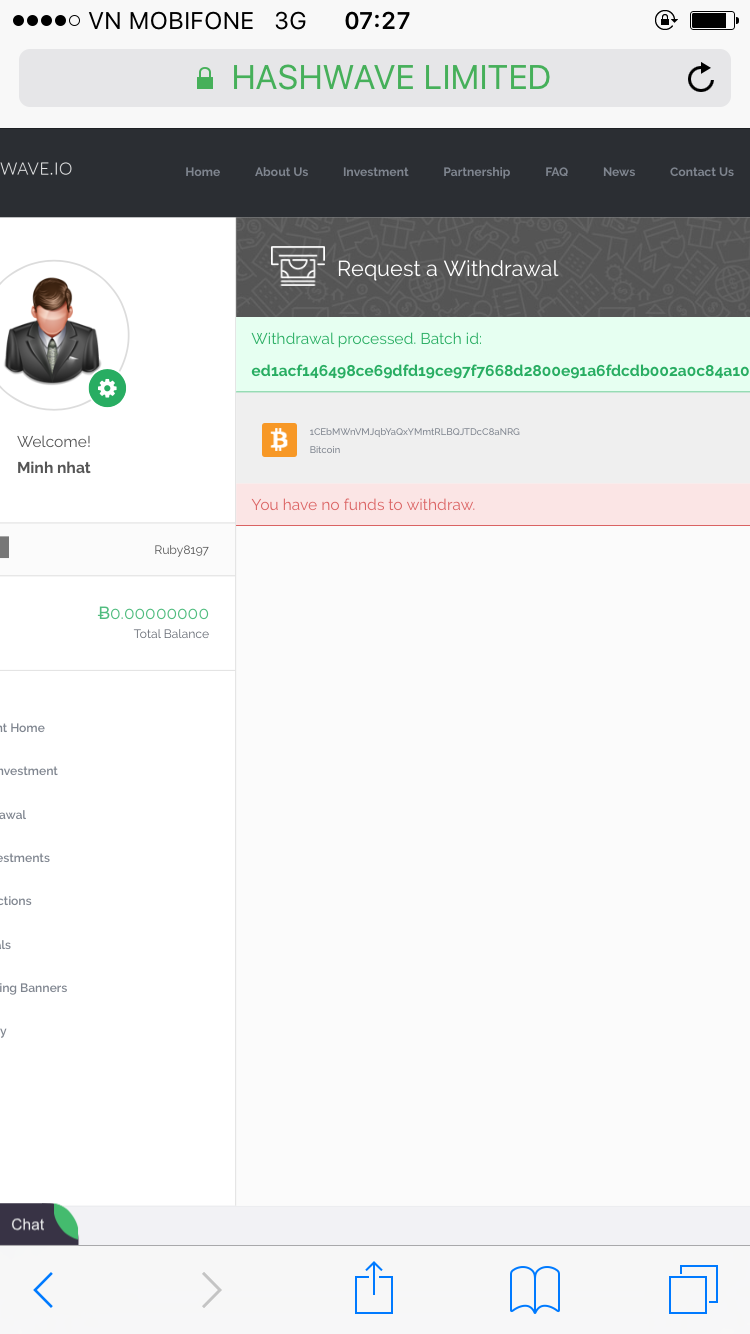750x1334 pixels.
Task: Click the withdrawal ATM header icon
Action: tap(298, 267)
